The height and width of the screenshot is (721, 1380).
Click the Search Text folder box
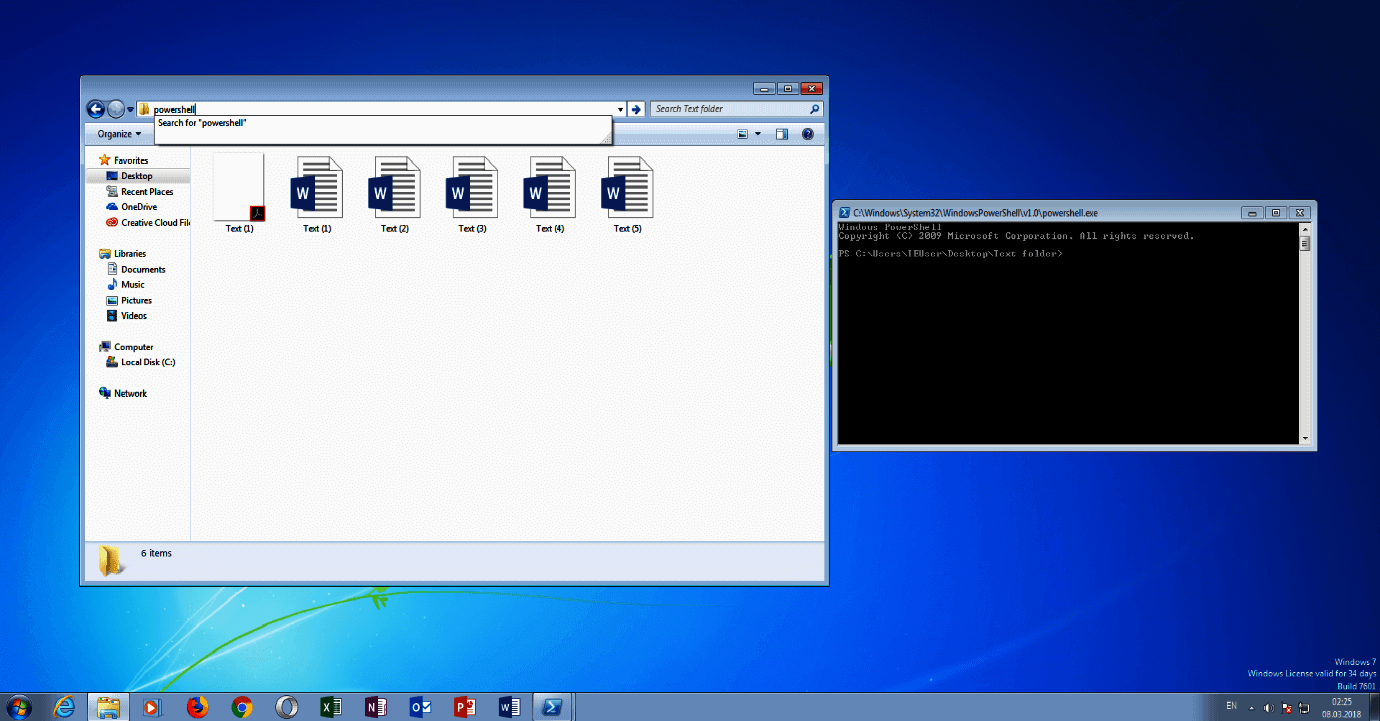point(728,108)
